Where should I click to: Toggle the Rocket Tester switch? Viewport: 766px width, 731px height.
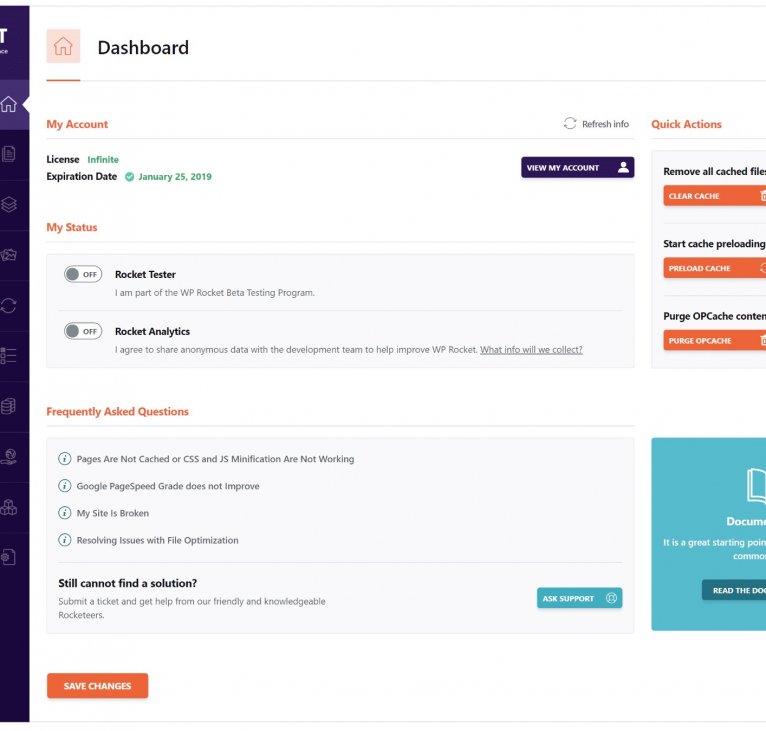[x=83, y=274]
